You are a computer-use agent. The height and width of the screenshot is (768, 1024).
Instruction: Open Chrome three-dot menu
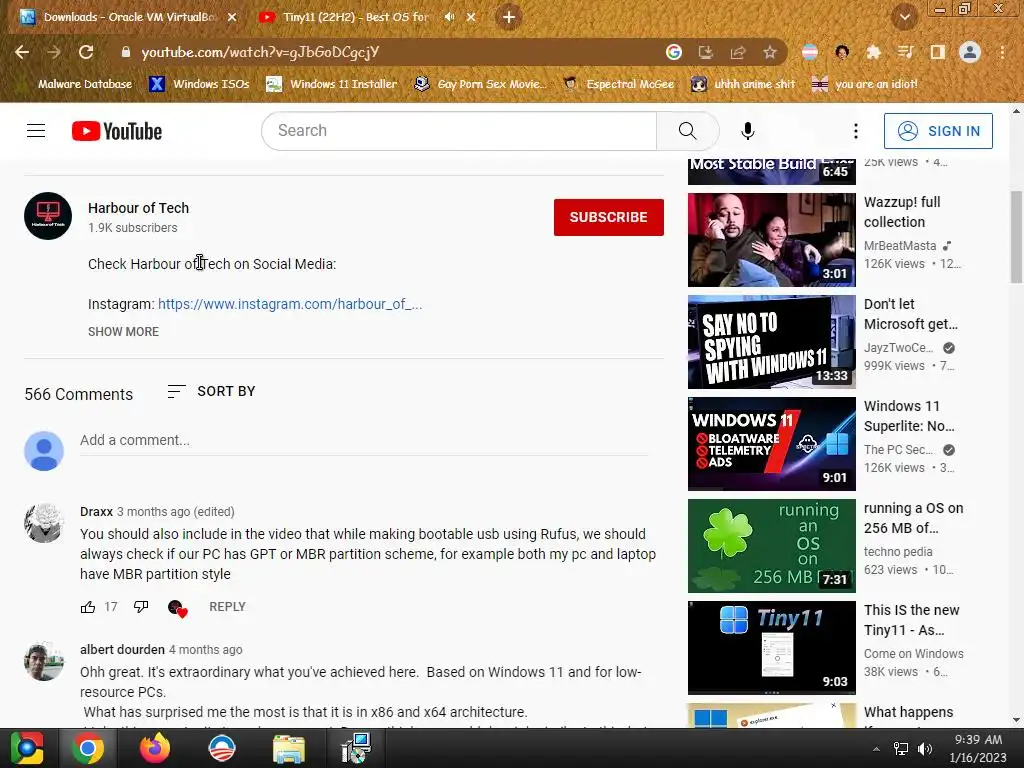click(1002, 52)
